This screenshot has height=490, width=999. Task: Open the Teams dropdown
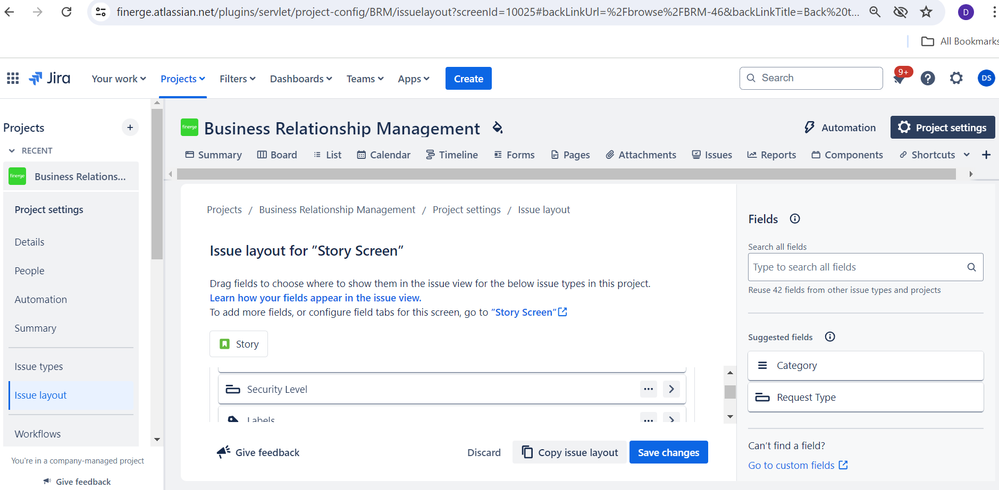click(x=365, y=78)
